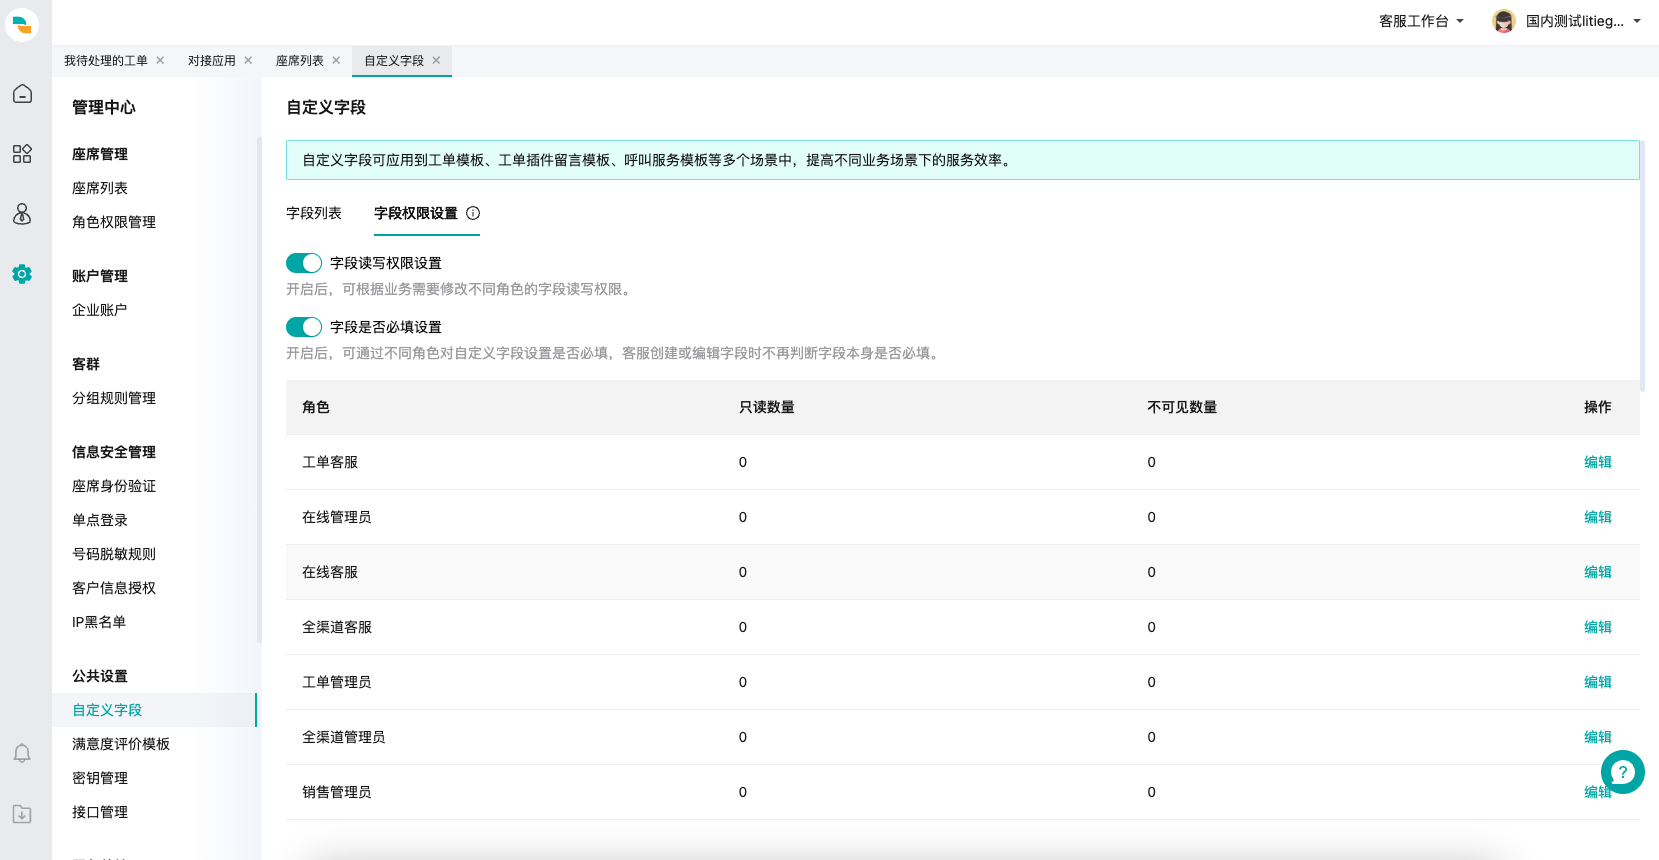Open 座席列表 in the sidebar menu

coord(100,188)
